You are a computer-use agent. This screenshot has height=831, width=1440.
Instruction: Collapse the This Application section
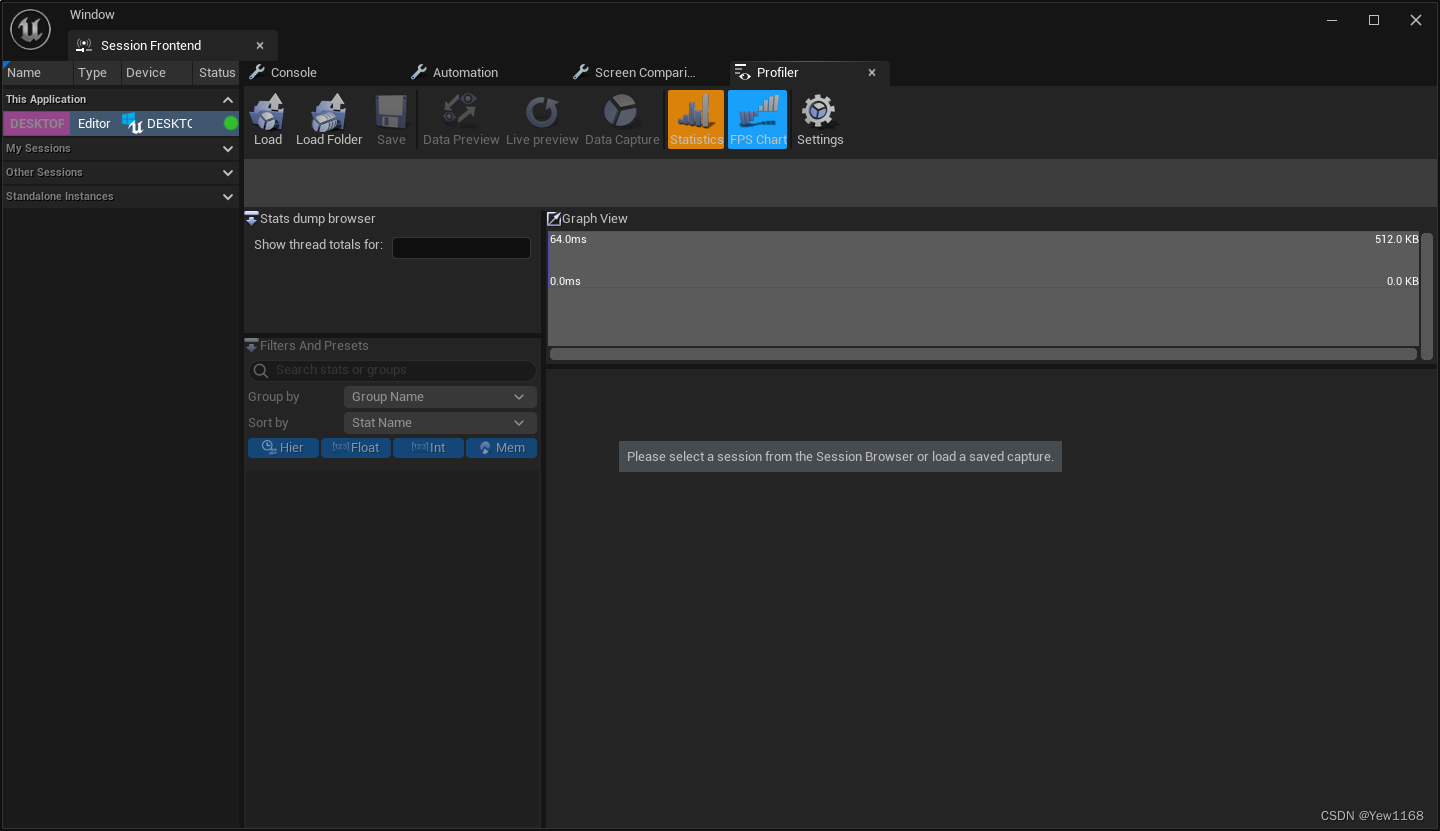[x=228, y=100]
